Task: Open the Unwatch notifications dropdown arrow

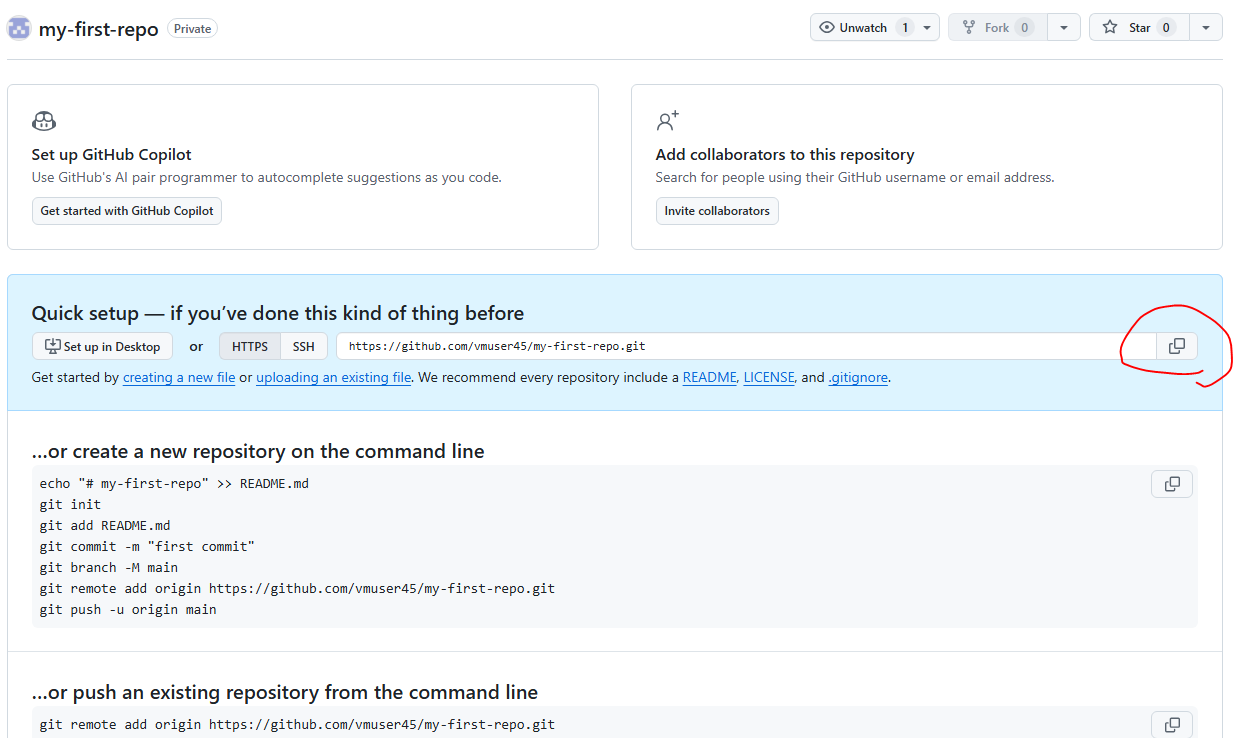Action: point(928,28)
